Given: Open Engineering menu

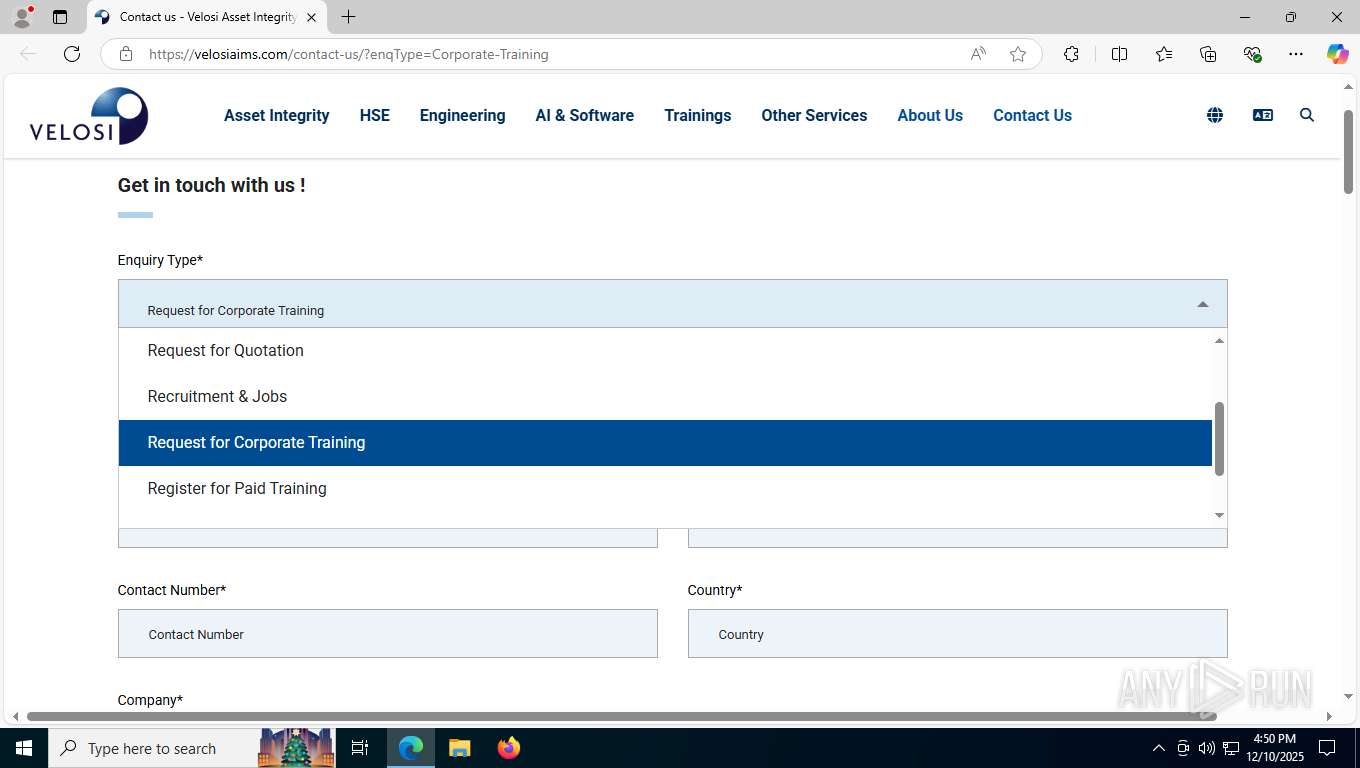Looking at the screenshot, I should click(463, 116).
